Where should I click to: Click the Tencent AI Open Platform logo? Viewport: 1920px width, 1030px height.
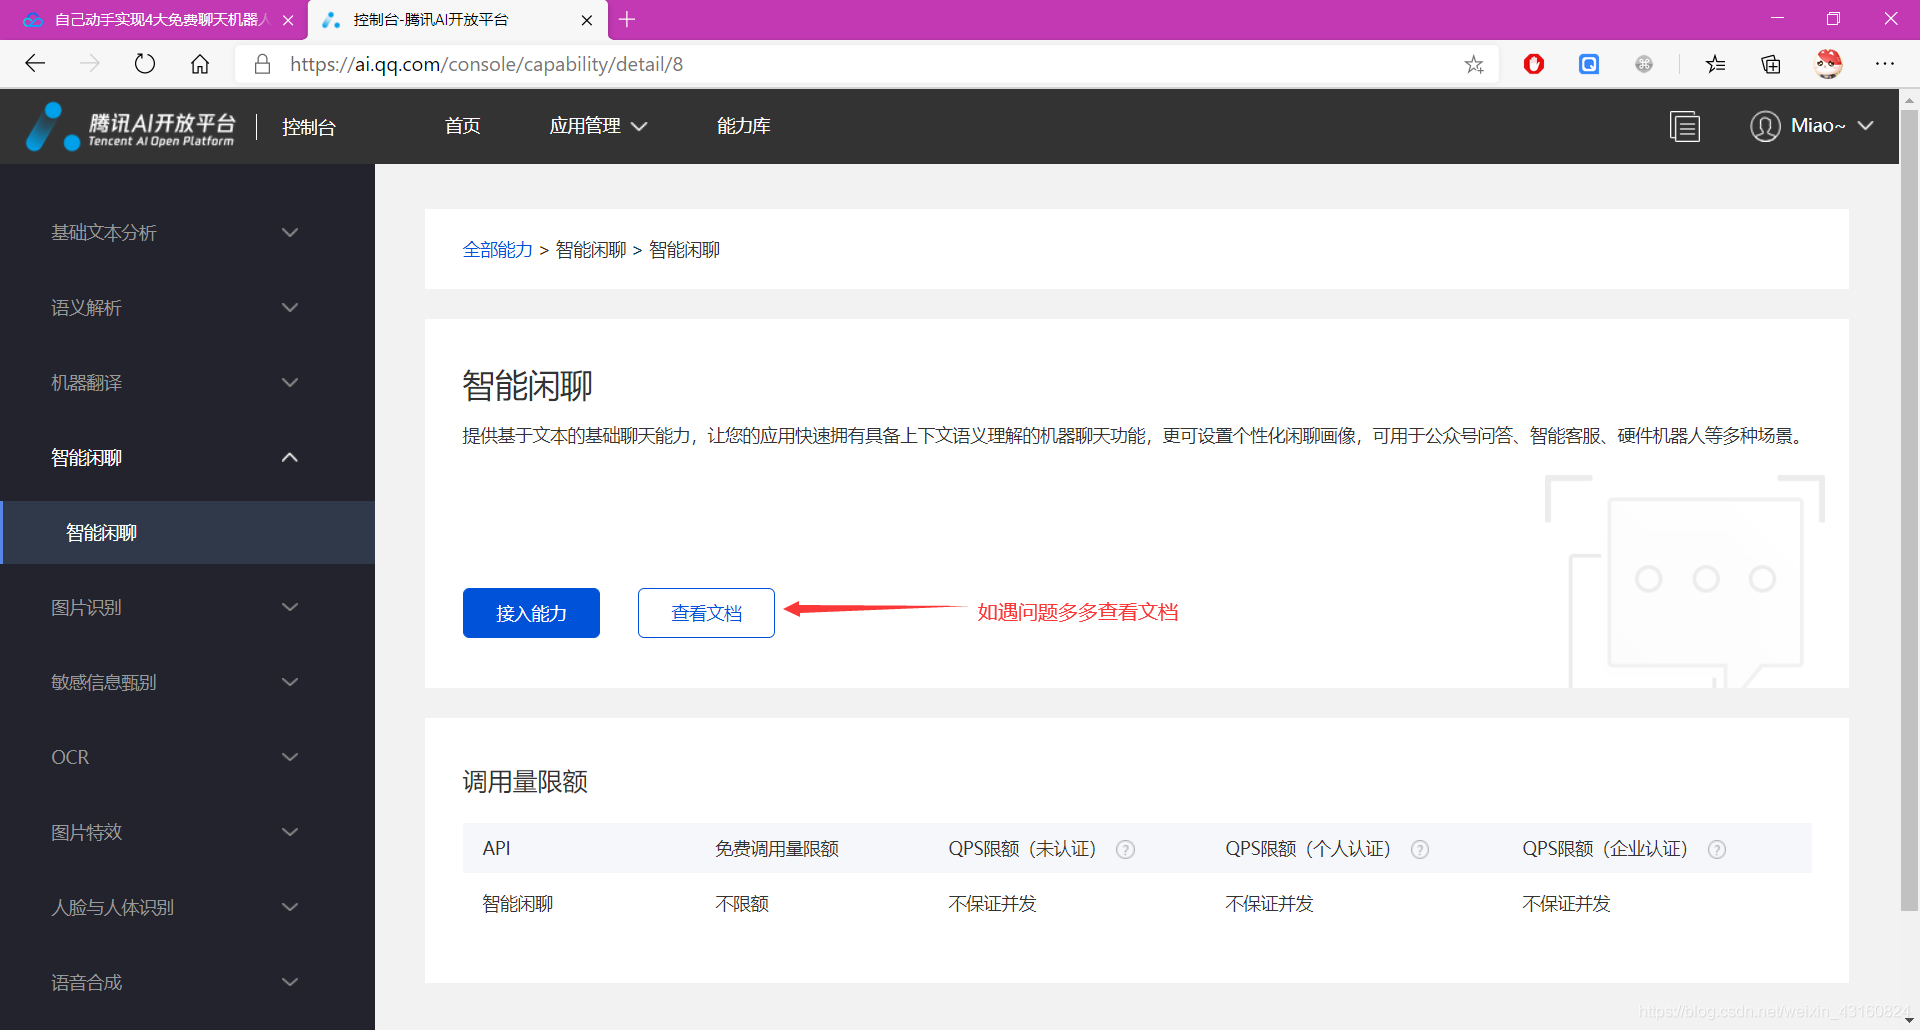(x=130, y=127)
